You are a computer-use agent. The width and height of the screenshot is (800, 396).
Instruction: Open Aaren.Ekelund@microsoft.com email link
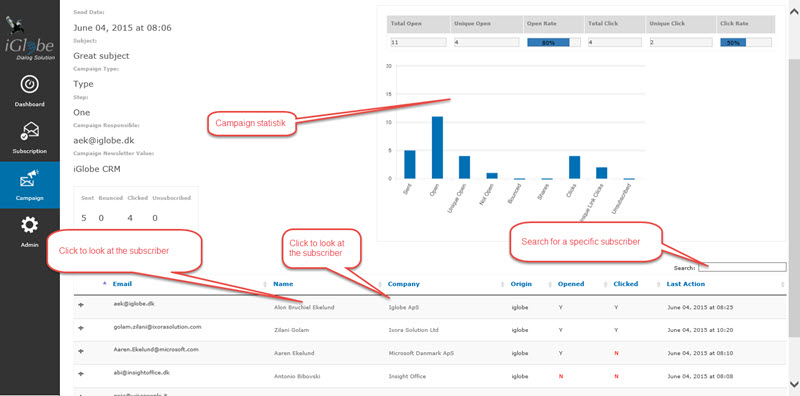tap(156, 350)
